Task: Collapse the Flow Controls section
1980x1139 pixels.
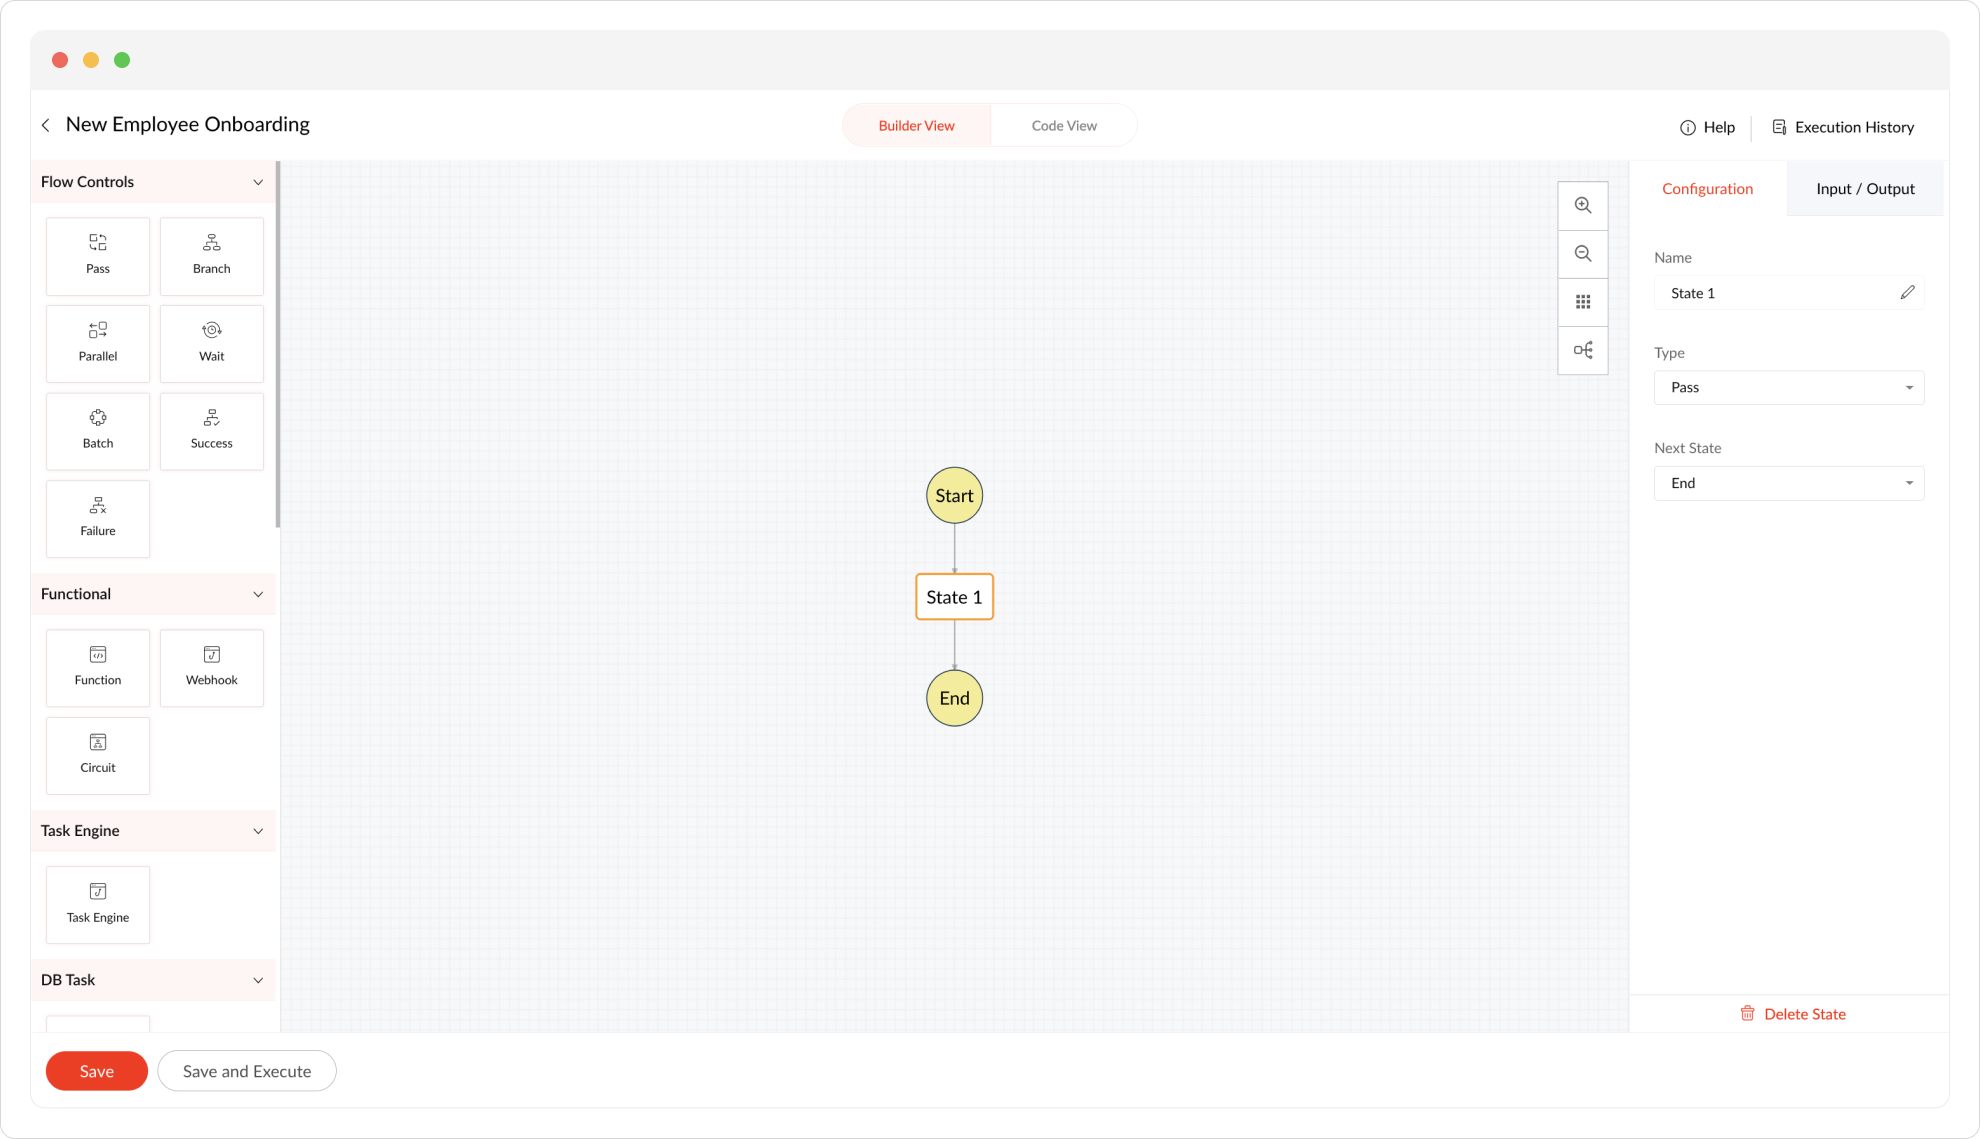Action: (x=258, y=182)
